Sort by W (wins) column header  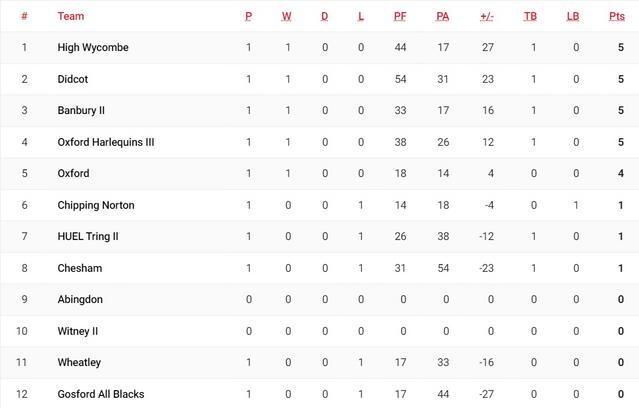coord(287,16)
